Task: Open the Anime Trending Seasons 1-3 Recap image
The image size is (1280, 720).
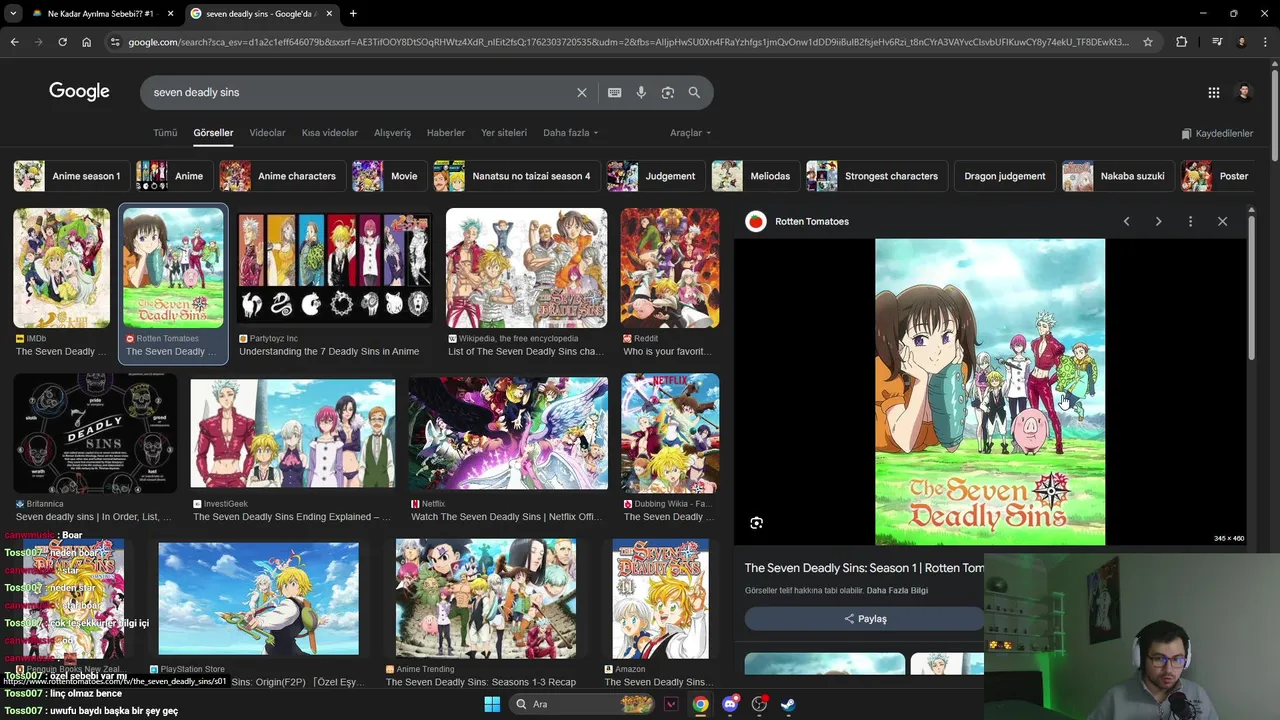Action: click(486, 598)
